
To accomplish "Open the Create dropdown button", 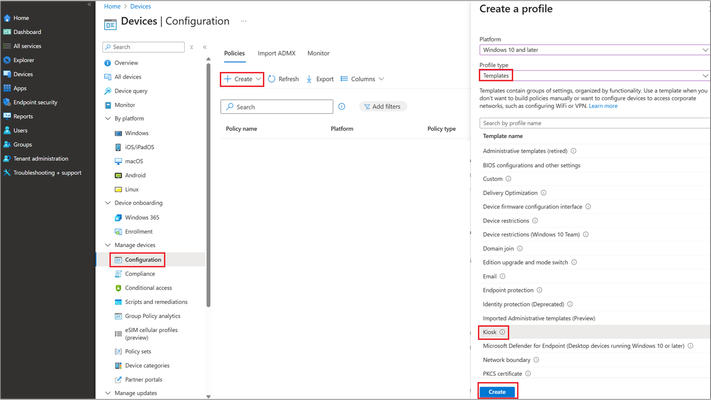I will 243,79.
